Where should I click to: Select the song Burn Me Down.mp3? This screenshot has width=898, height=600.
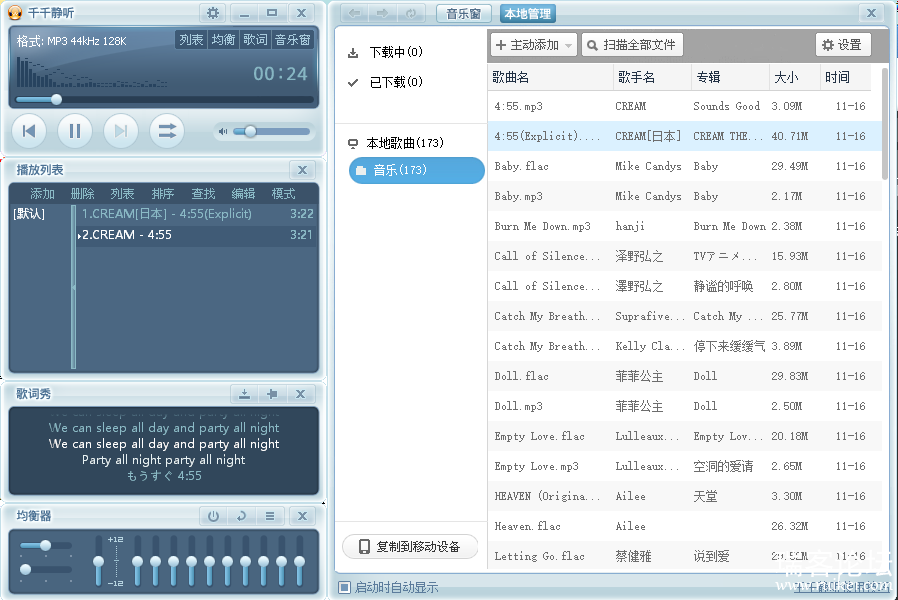click(684, 226)
